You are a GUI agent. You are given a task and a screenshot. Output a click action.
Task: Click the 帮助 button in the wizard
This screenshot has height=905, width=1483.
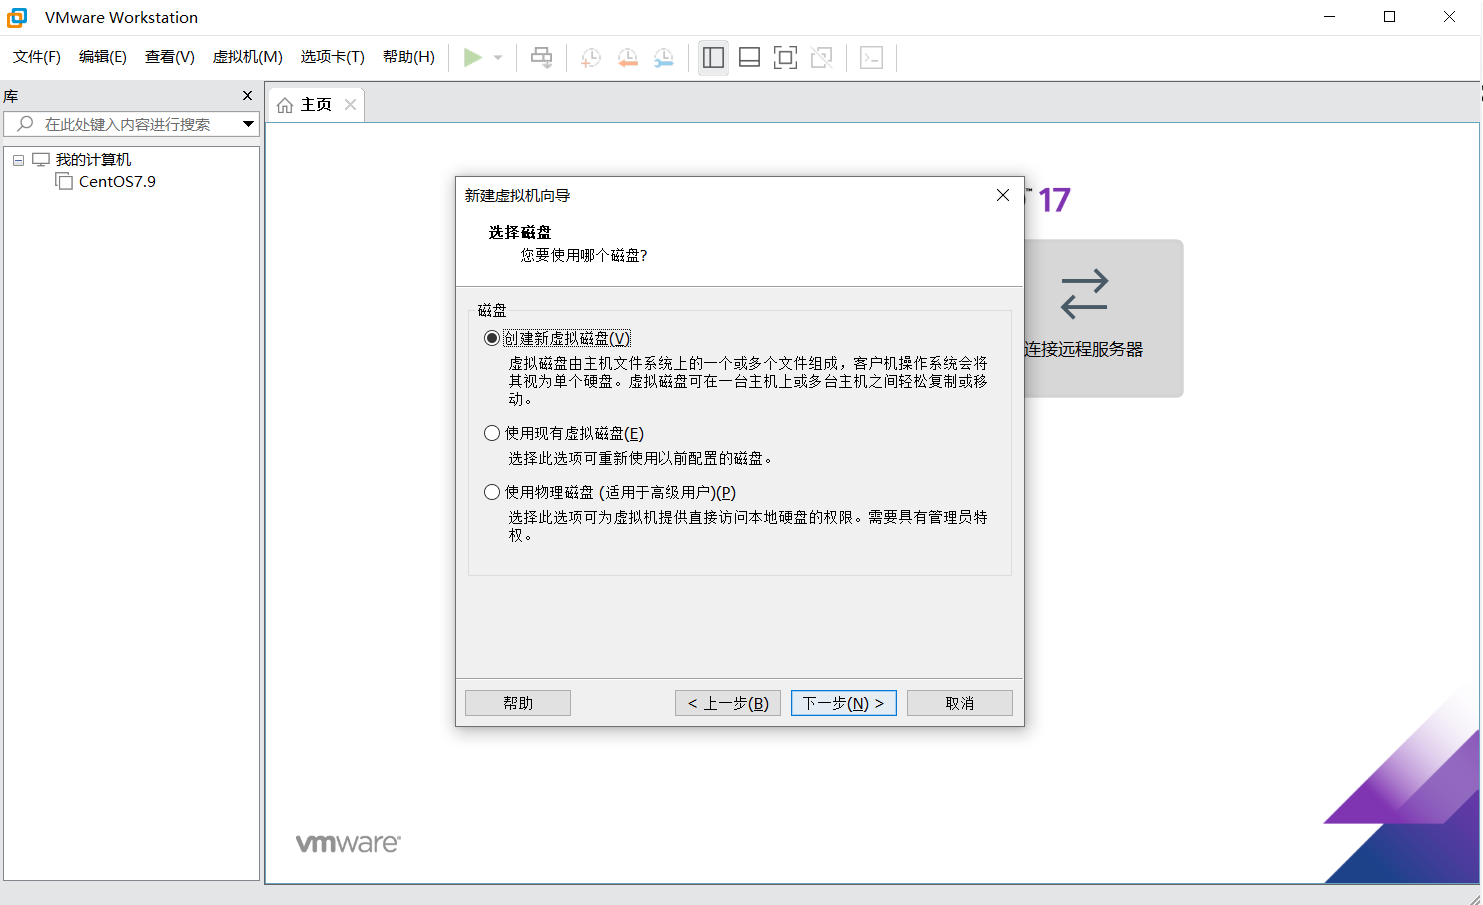coord(518,703)
